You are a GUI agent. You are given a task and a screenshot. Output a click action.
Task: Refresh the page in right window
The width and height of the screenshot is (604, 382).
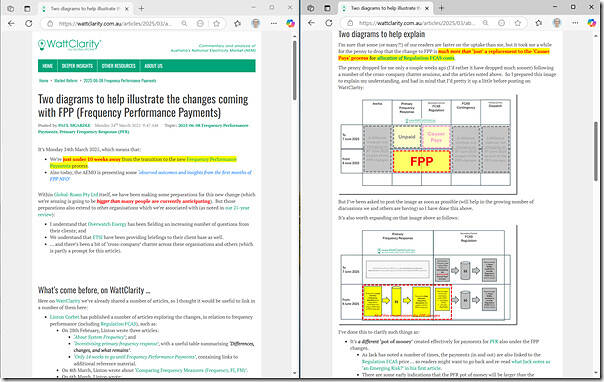click(329, 23)
